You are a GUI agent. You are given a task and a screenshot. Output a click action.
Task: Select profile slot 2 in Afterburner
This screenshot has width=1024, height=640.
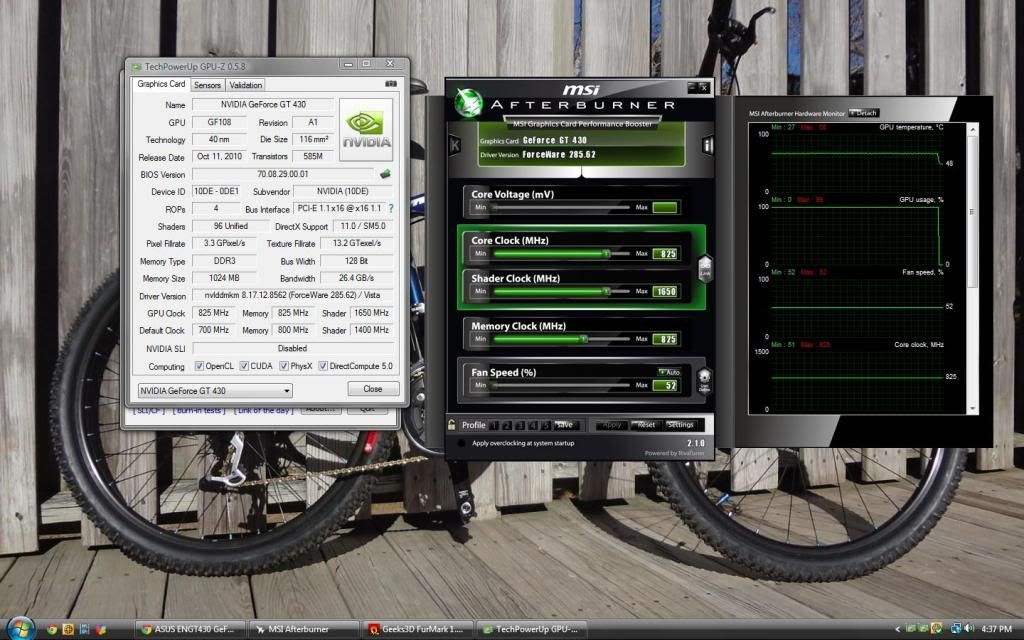pyautogui.click(x=507, y=425)
